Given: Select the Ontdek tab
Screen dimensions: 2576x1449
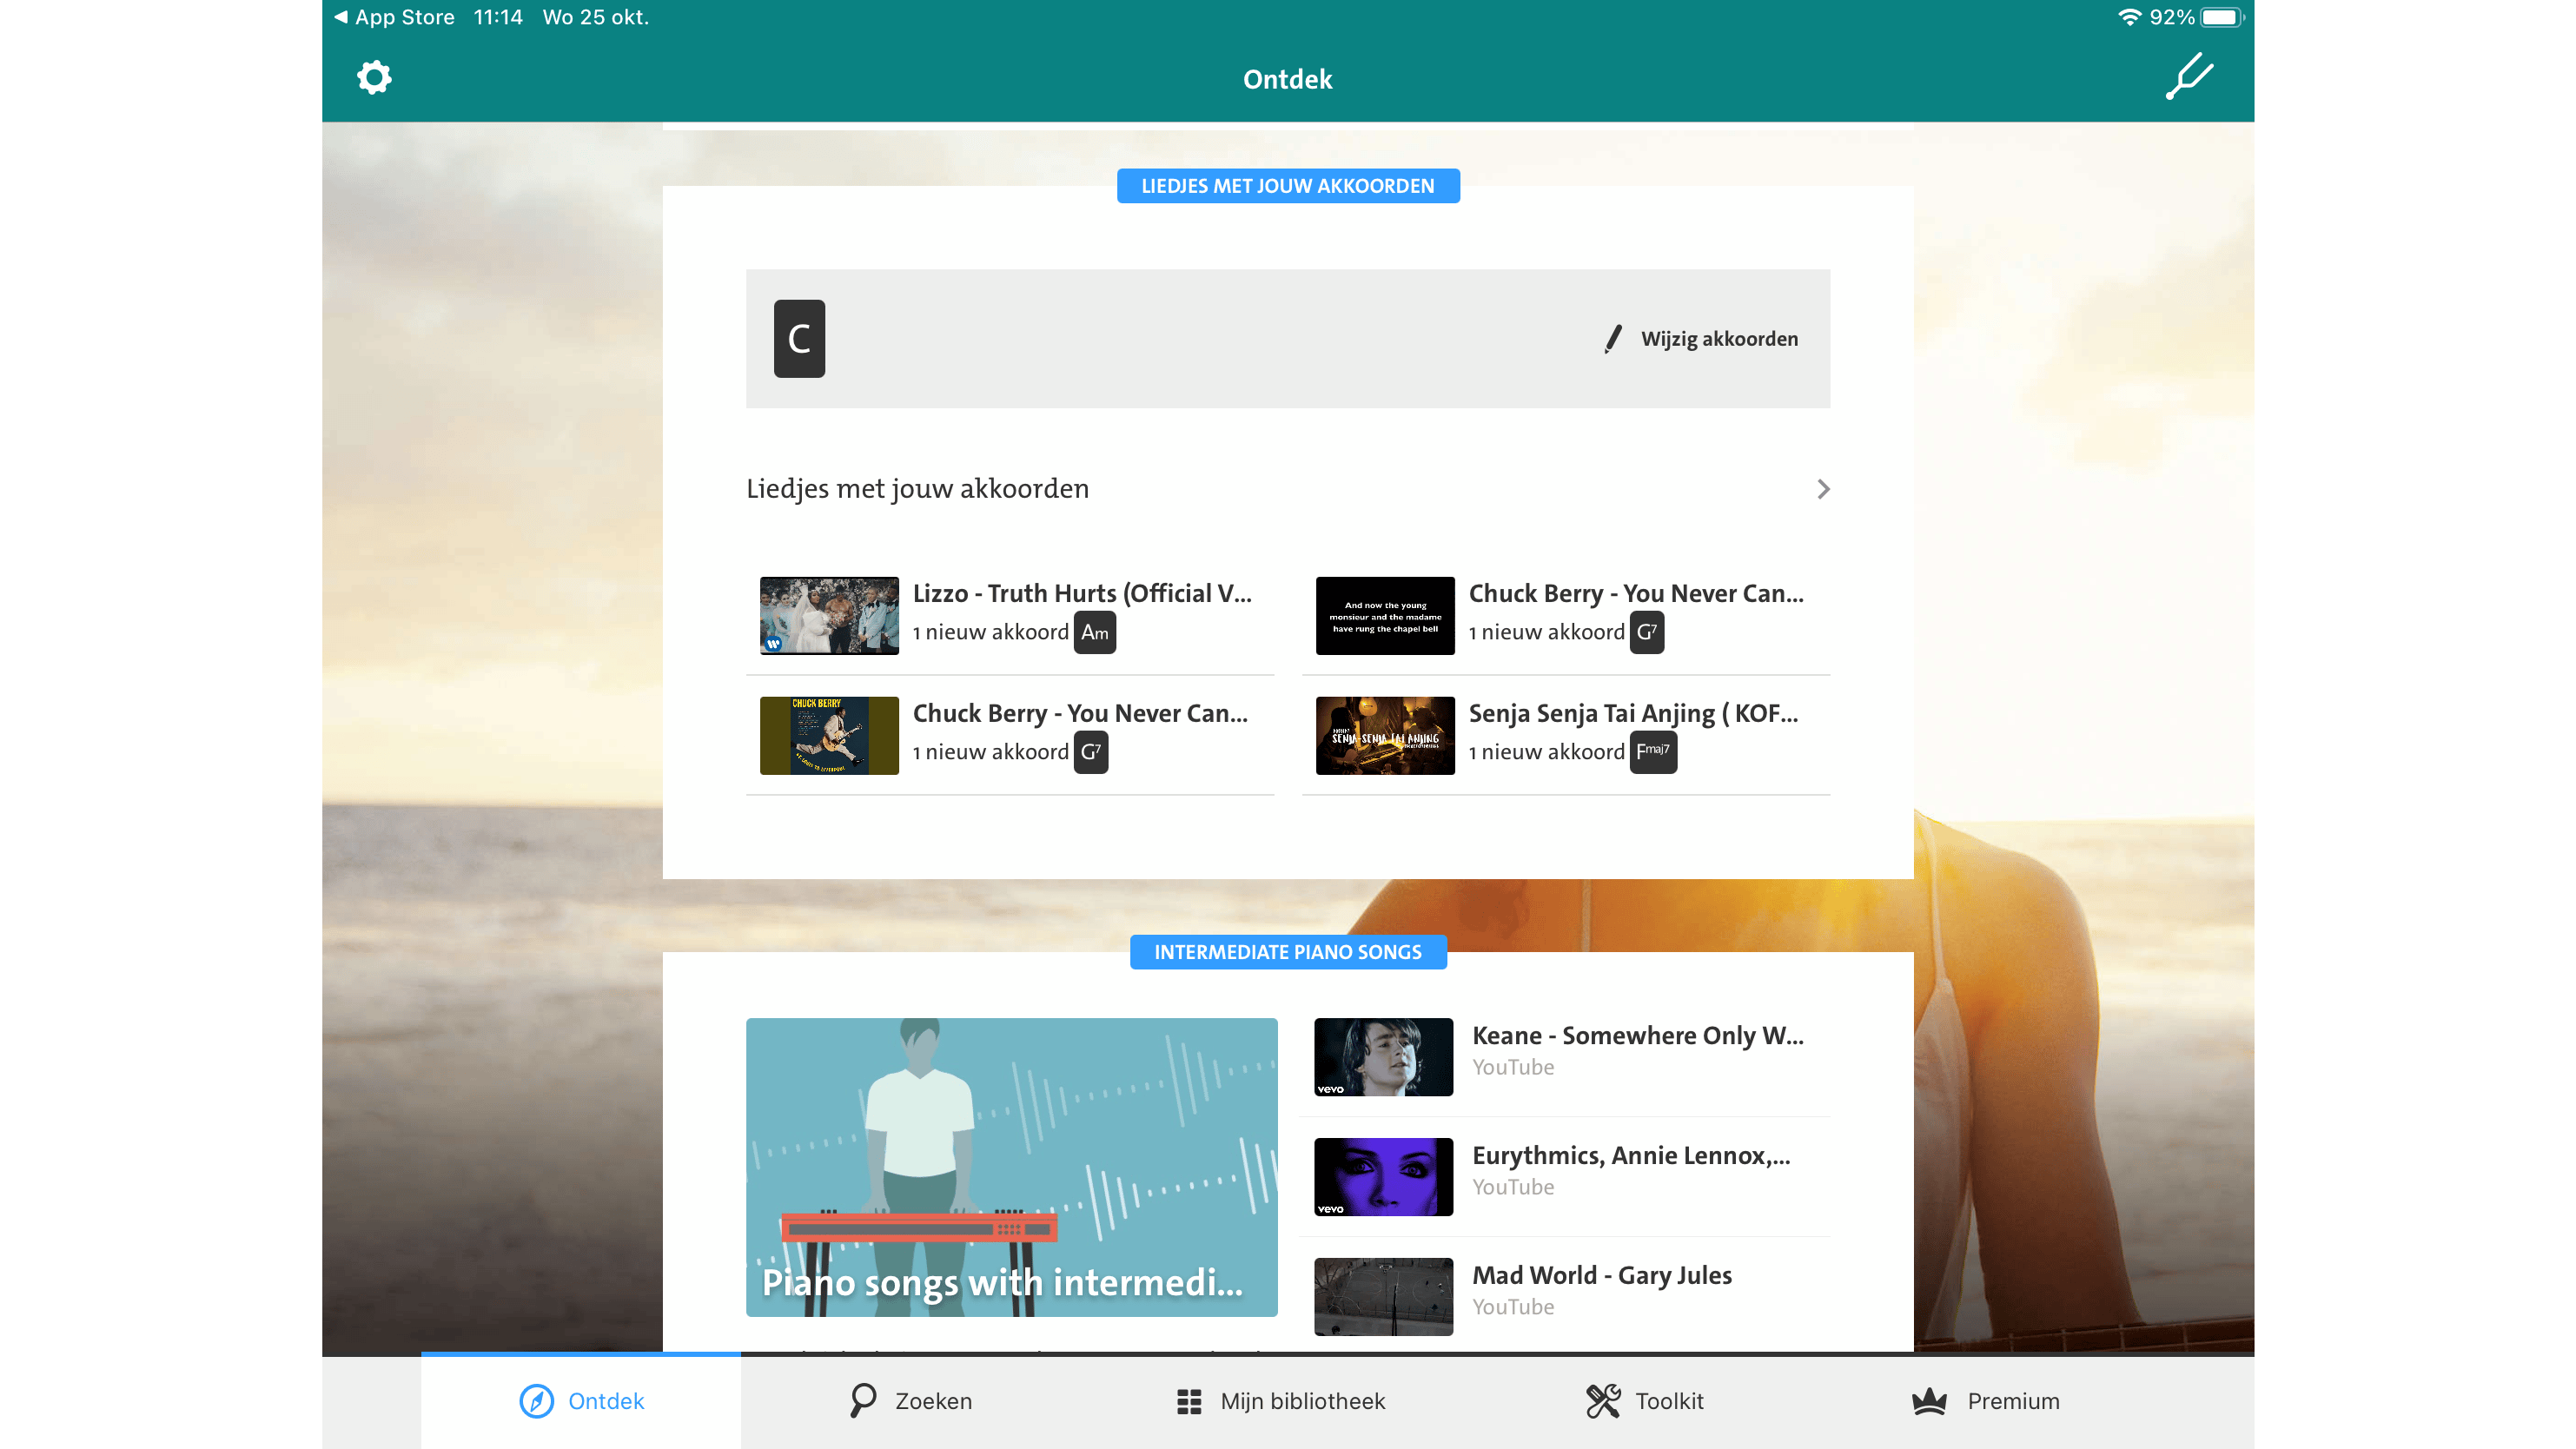Looking at the screenshot, I should coord(581,1401).
